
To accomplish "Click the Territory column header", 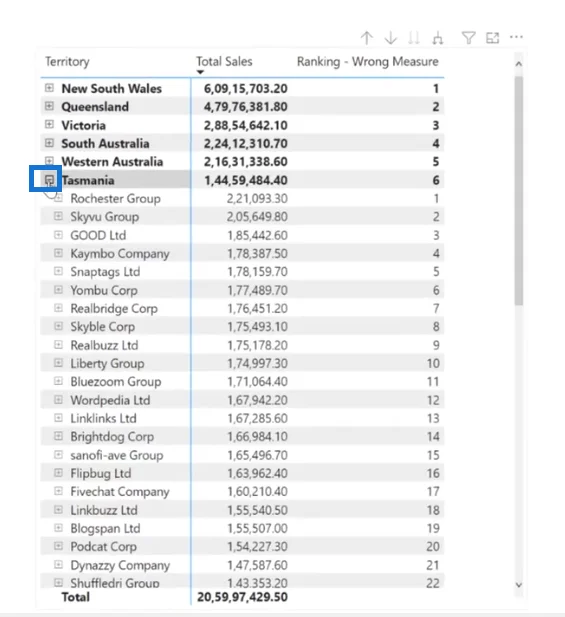I will [67, 61].
